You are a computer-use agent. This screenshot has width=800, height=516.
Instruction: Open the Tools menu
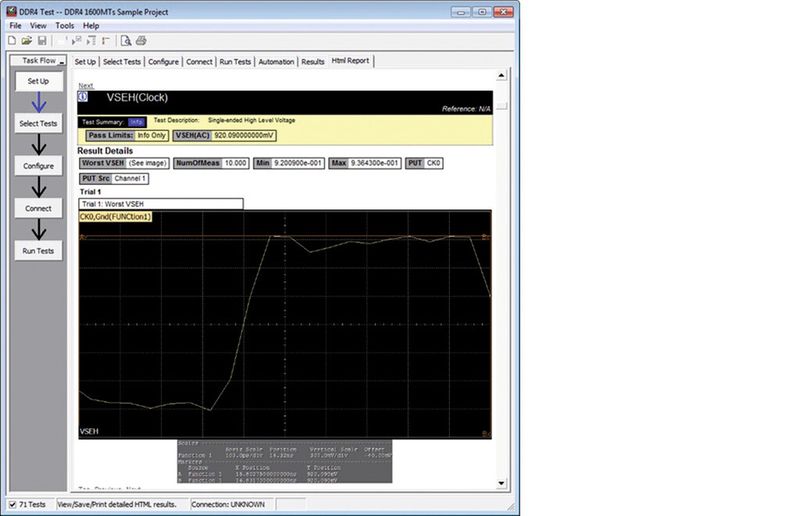point(64,26)
